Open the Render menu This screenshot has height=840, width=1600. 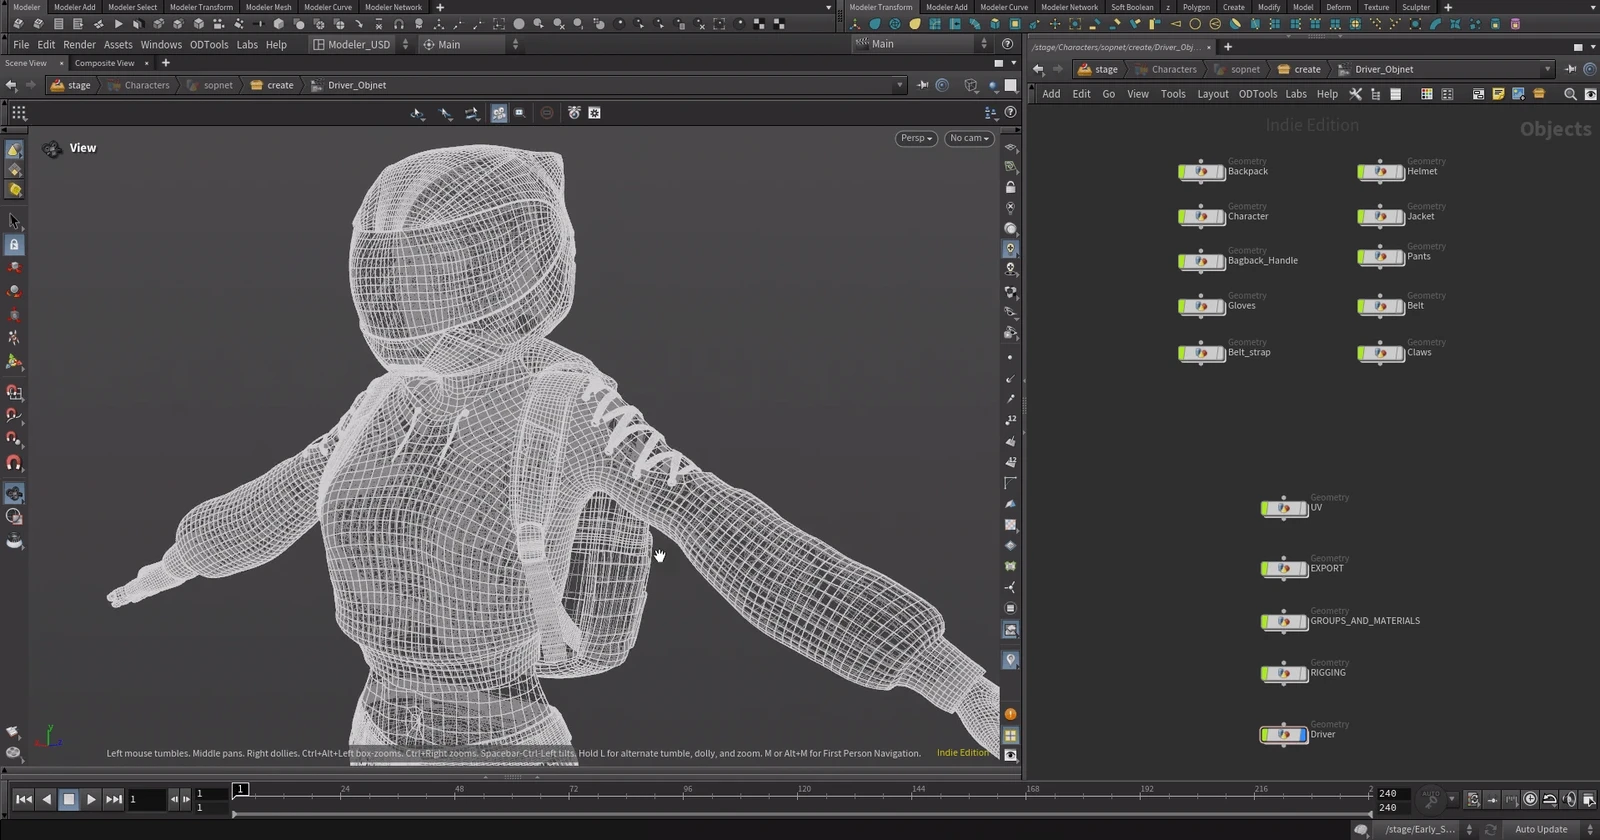click(79, 44)
